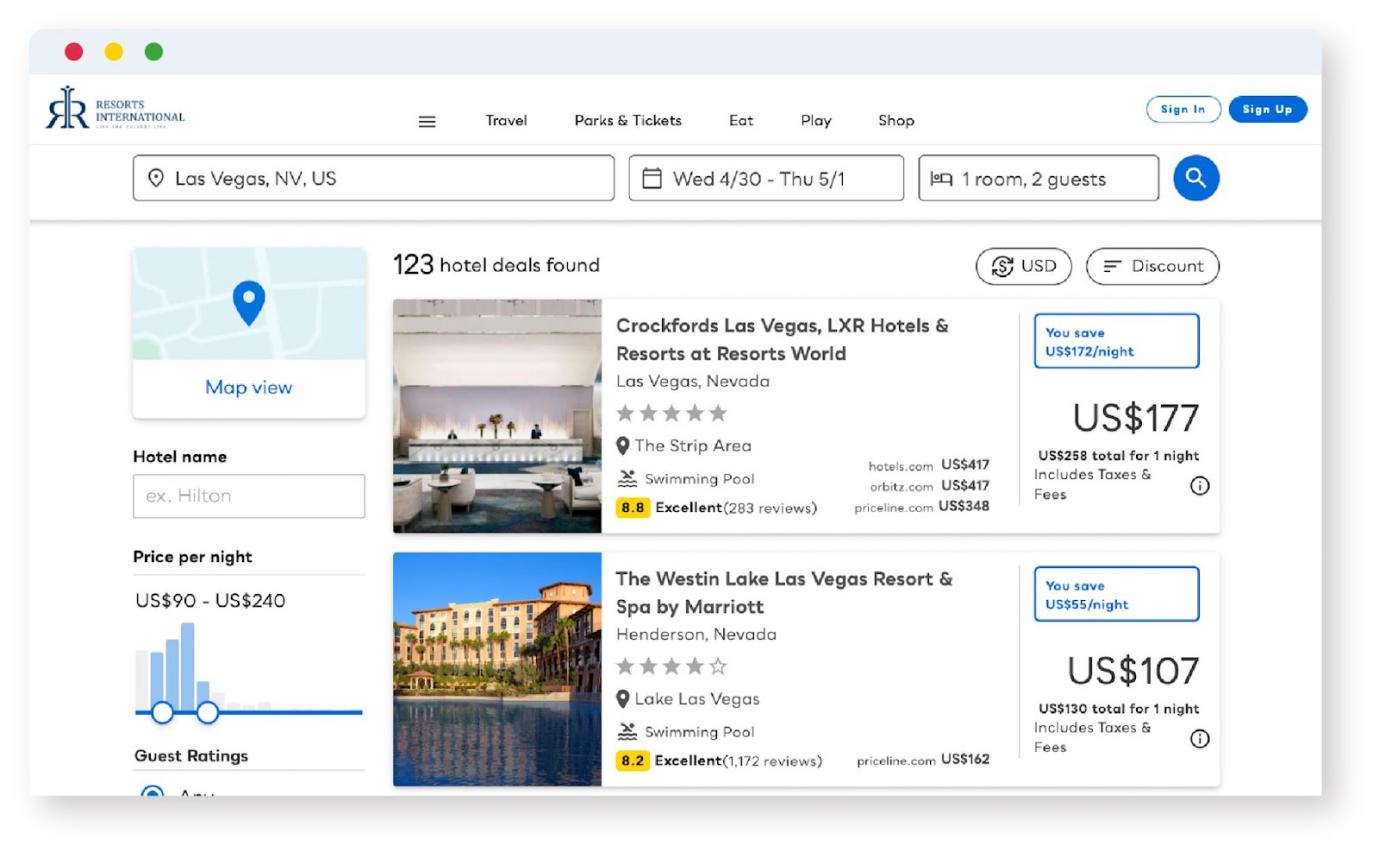This screenshot has height=853, width=1379.
Task: Open the Discount sort dropdown
Action: 1153,266
